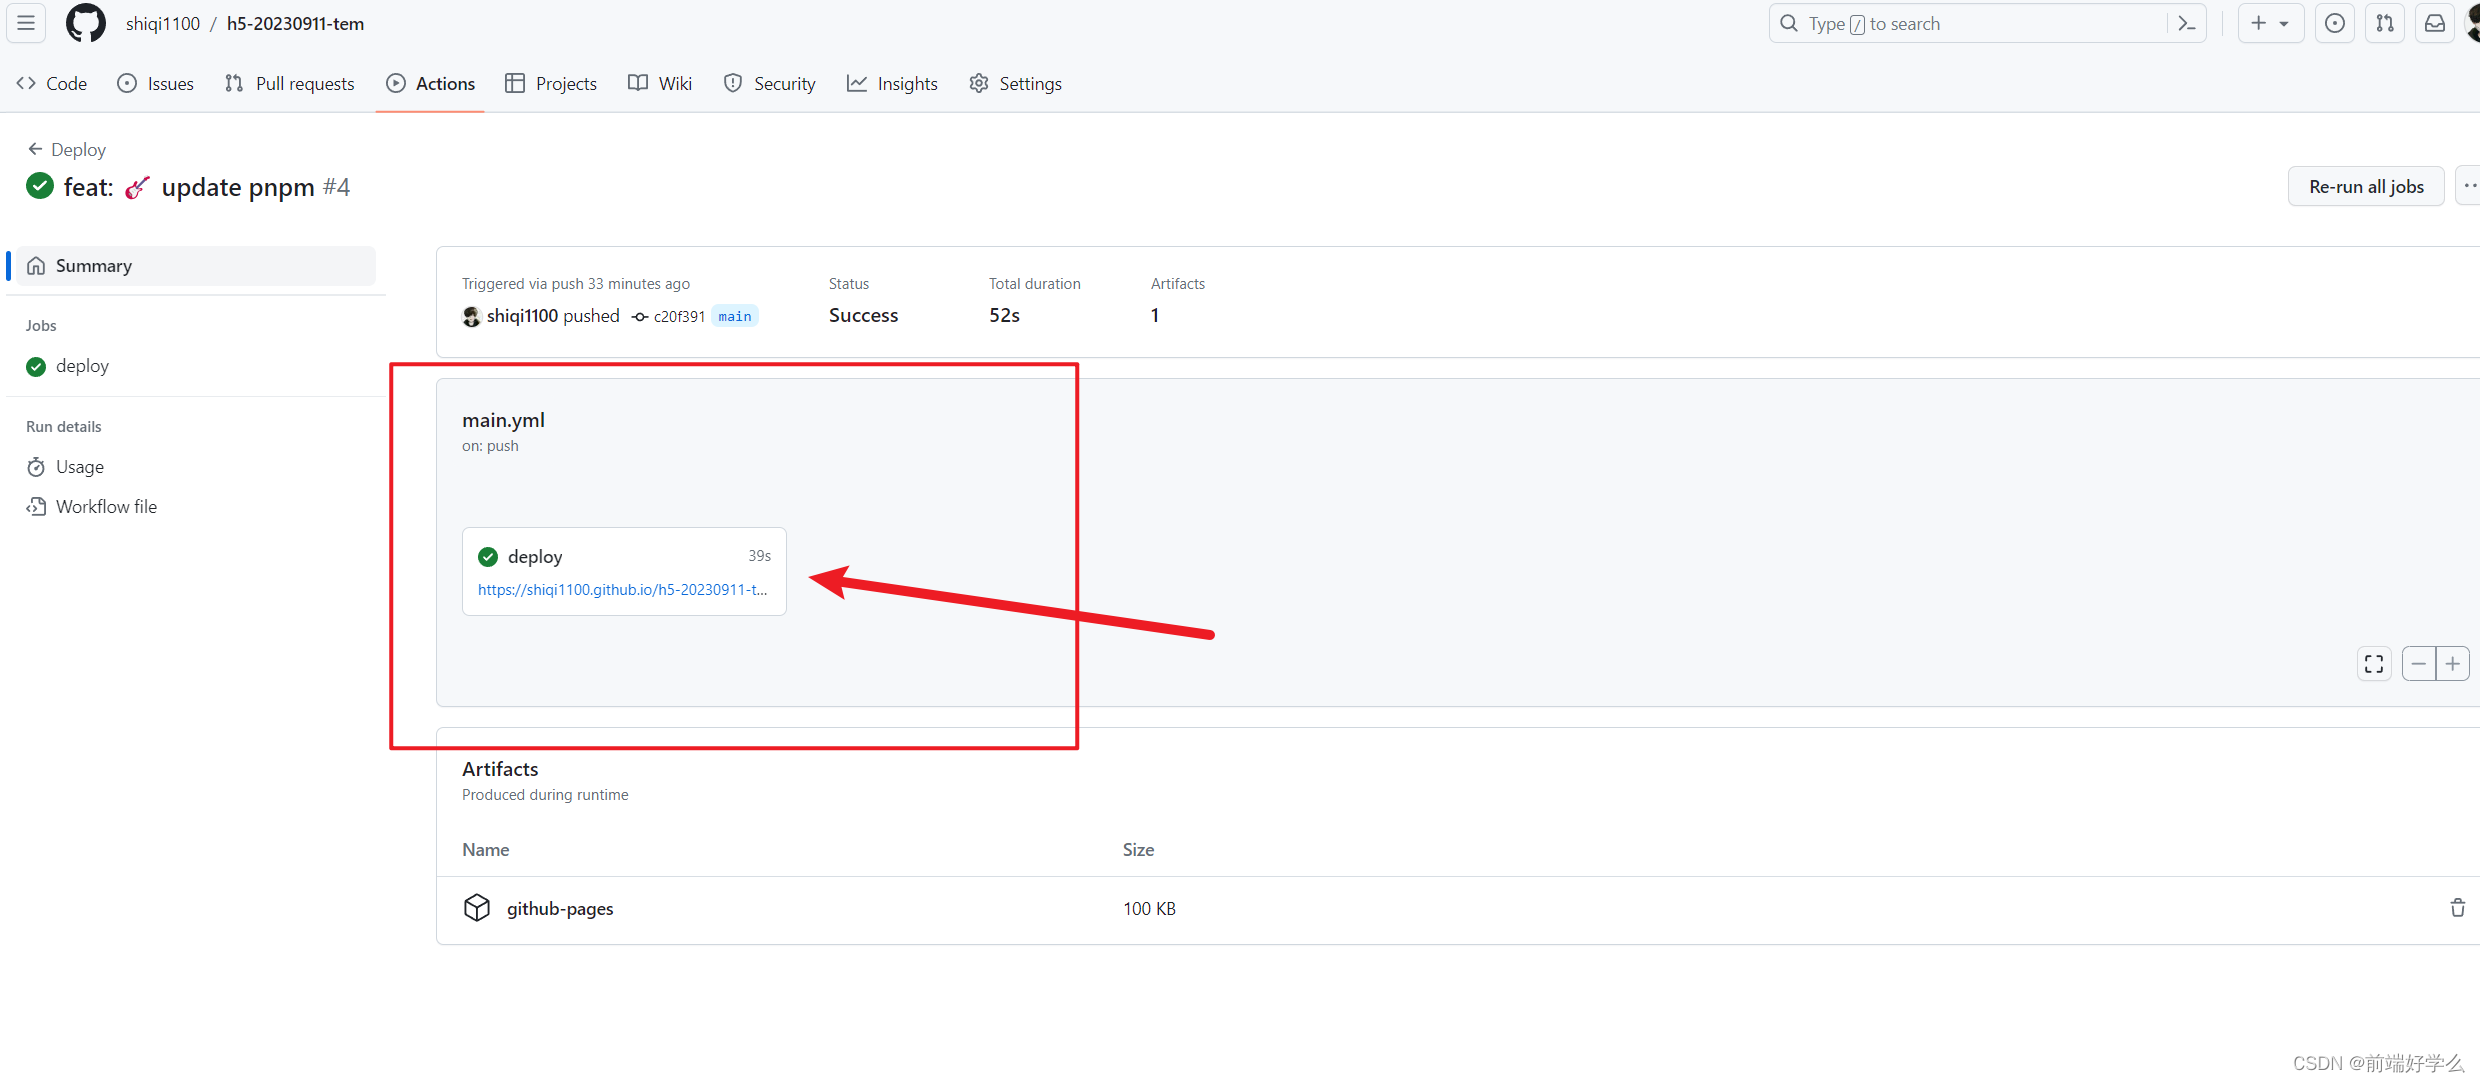
Task: Switch to the Actions tab
Action: [x=431, y=84]
